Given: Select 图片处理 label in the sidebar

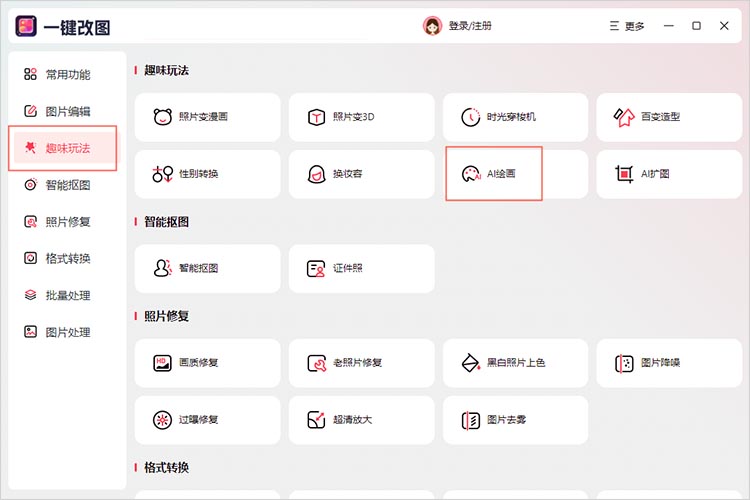Looking at the screenshot, I should [67, 332].
